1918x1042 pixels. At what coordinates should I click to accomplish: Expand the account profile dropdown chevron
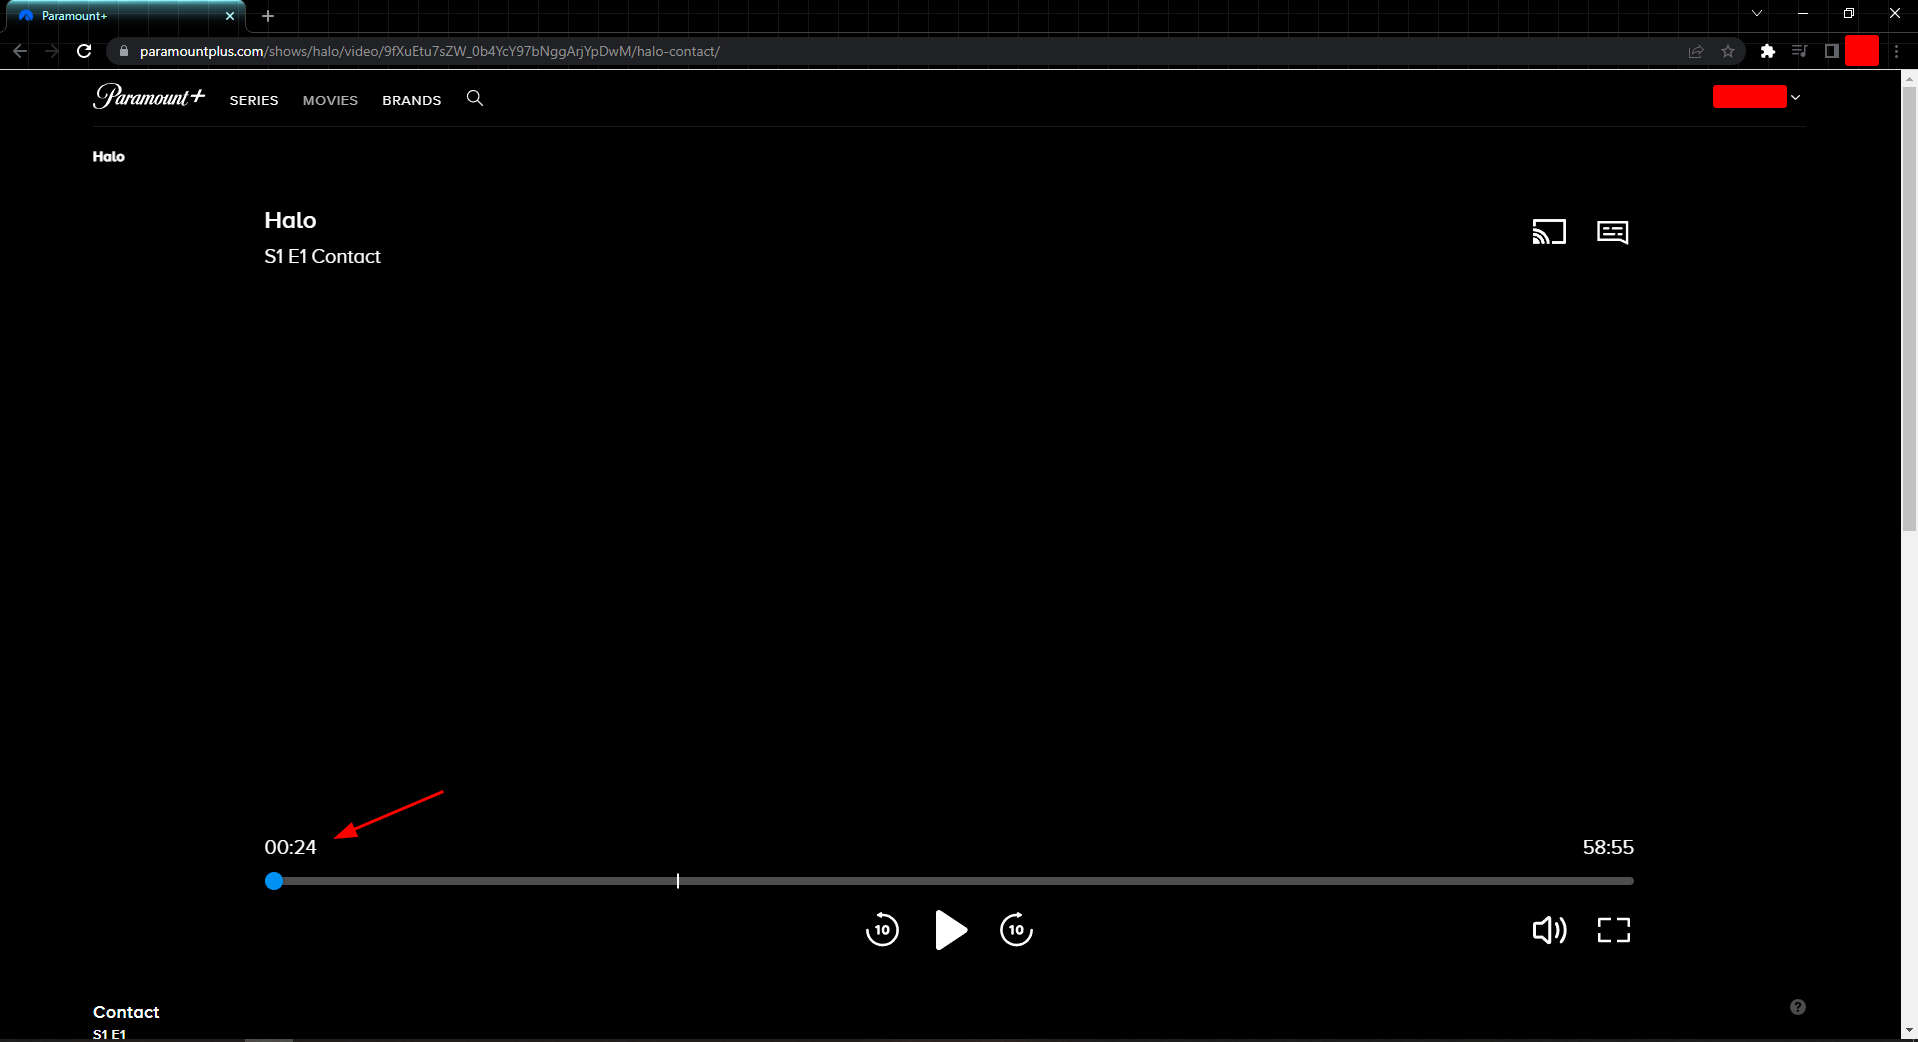[1796, 97]
